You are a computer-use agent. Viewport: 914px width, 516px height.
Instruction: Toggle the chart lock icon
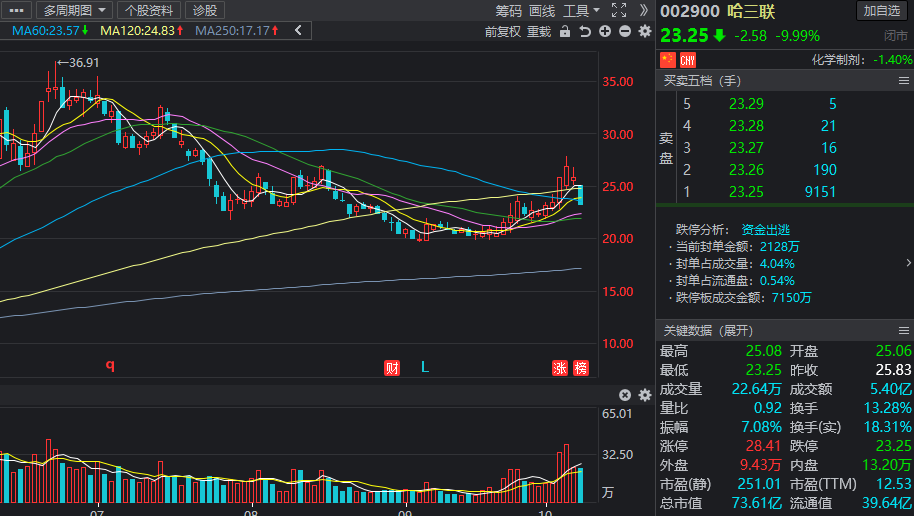pyautogui.click(x=565, y=31)
